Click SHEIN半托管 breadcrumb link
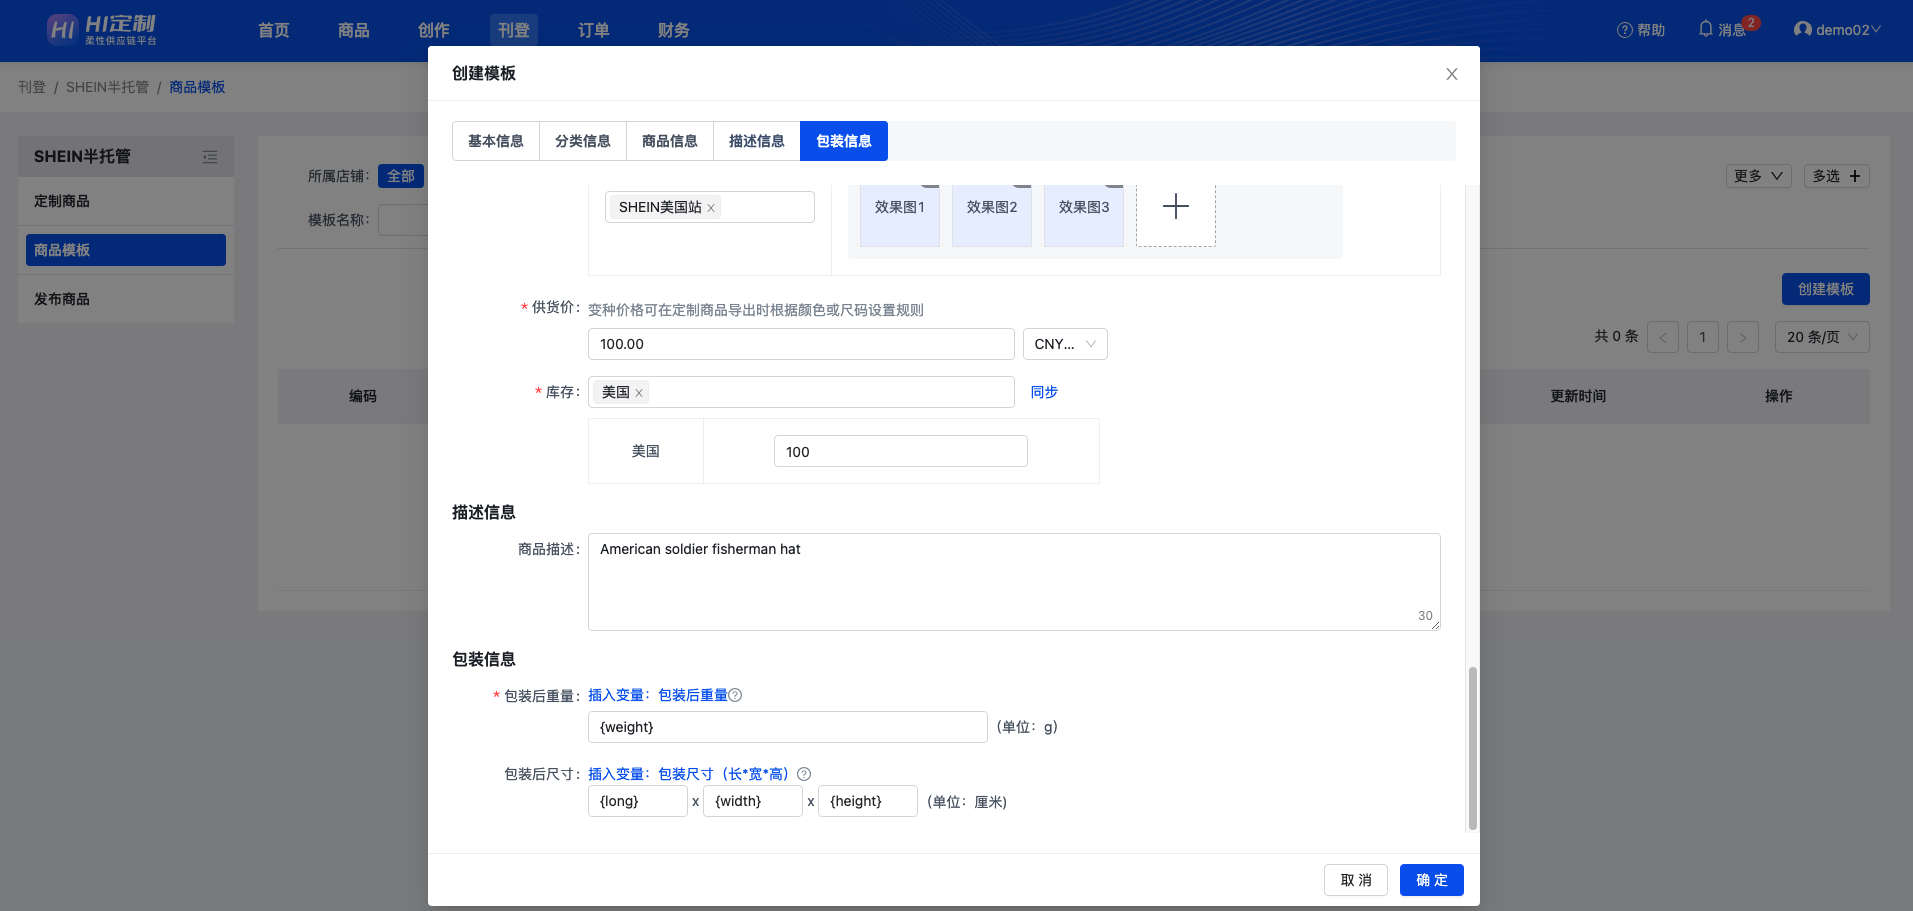This screenshot has height=911, width=1913. coord(107,87)
